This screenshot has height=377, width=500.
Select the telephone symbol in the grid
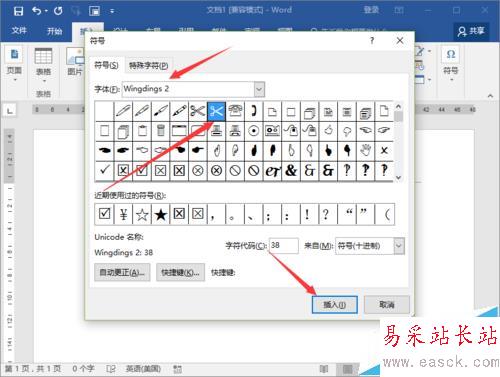click(235, 111)
